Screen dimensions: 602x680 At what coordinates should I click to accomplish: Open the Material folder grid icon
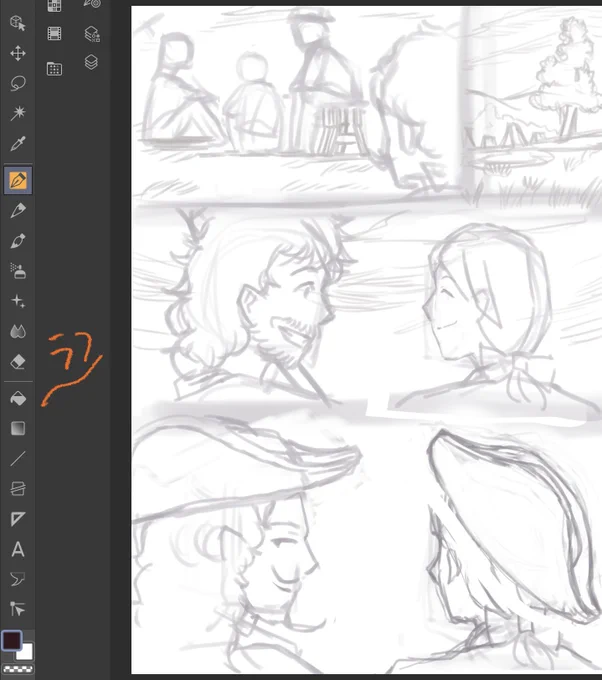point(54,69)
